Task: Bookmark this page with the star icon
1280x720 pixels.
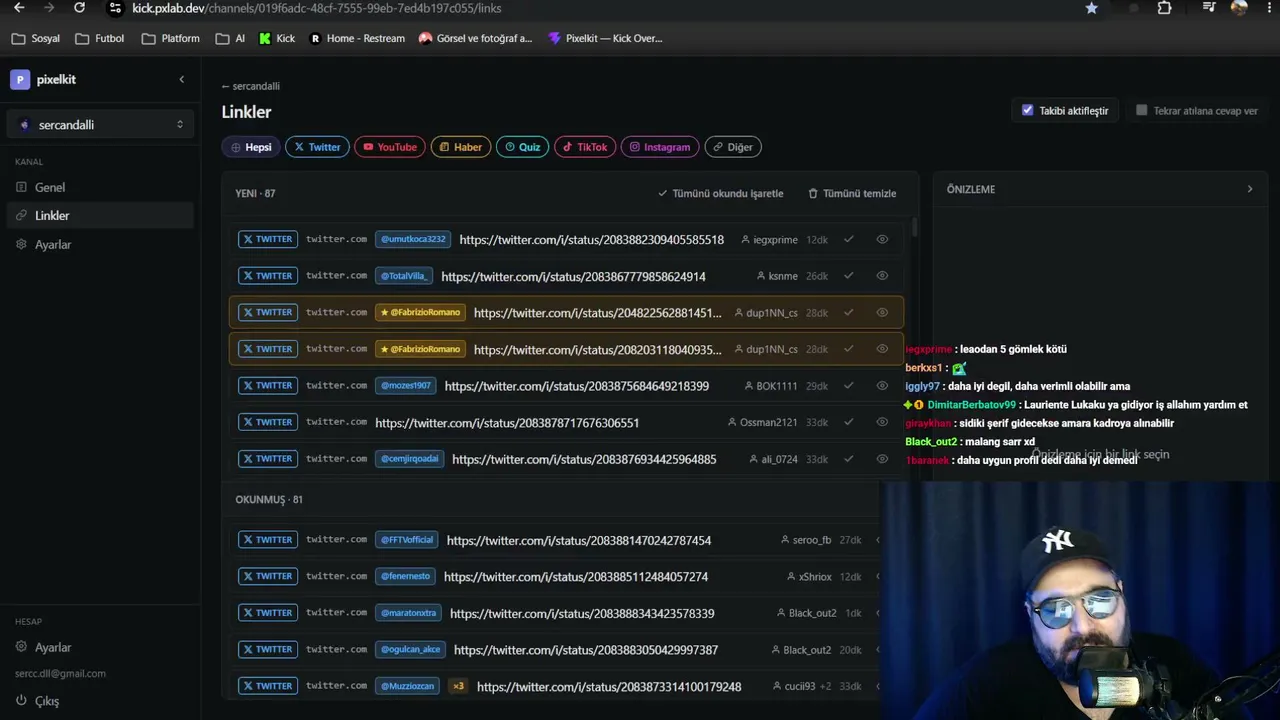Action: pyautogui.click(x=1092, y=8)
